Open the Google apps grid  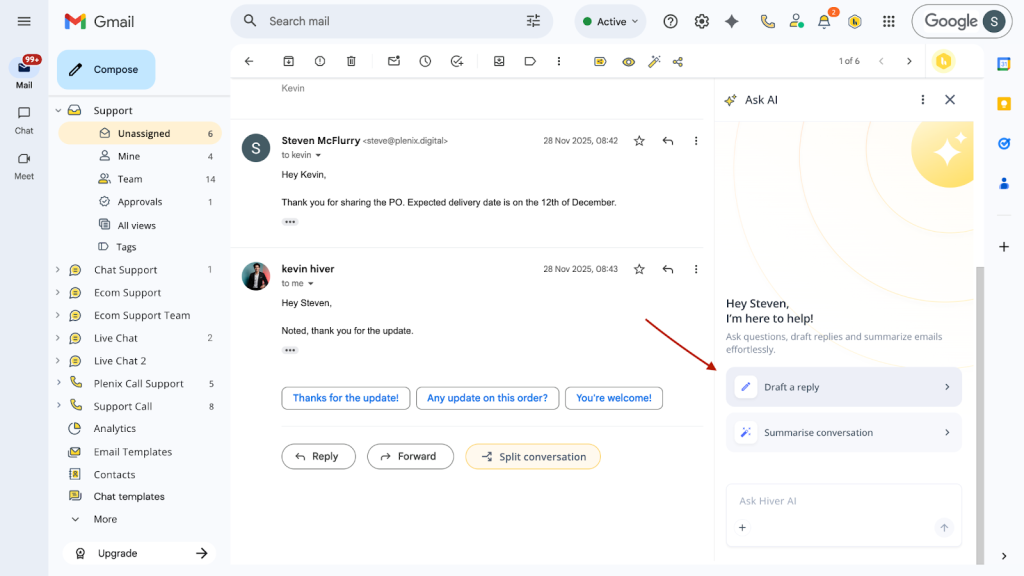coord(888,21)
